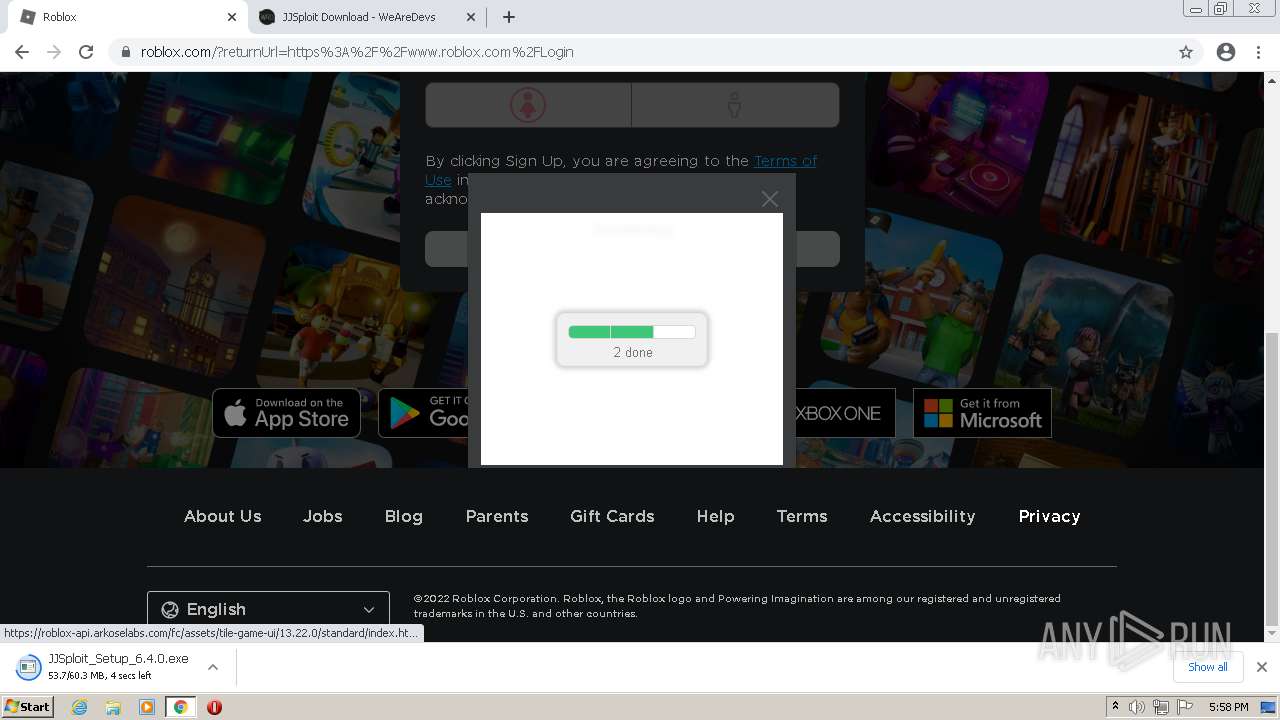Open the Blog footer link

[404, 516]
